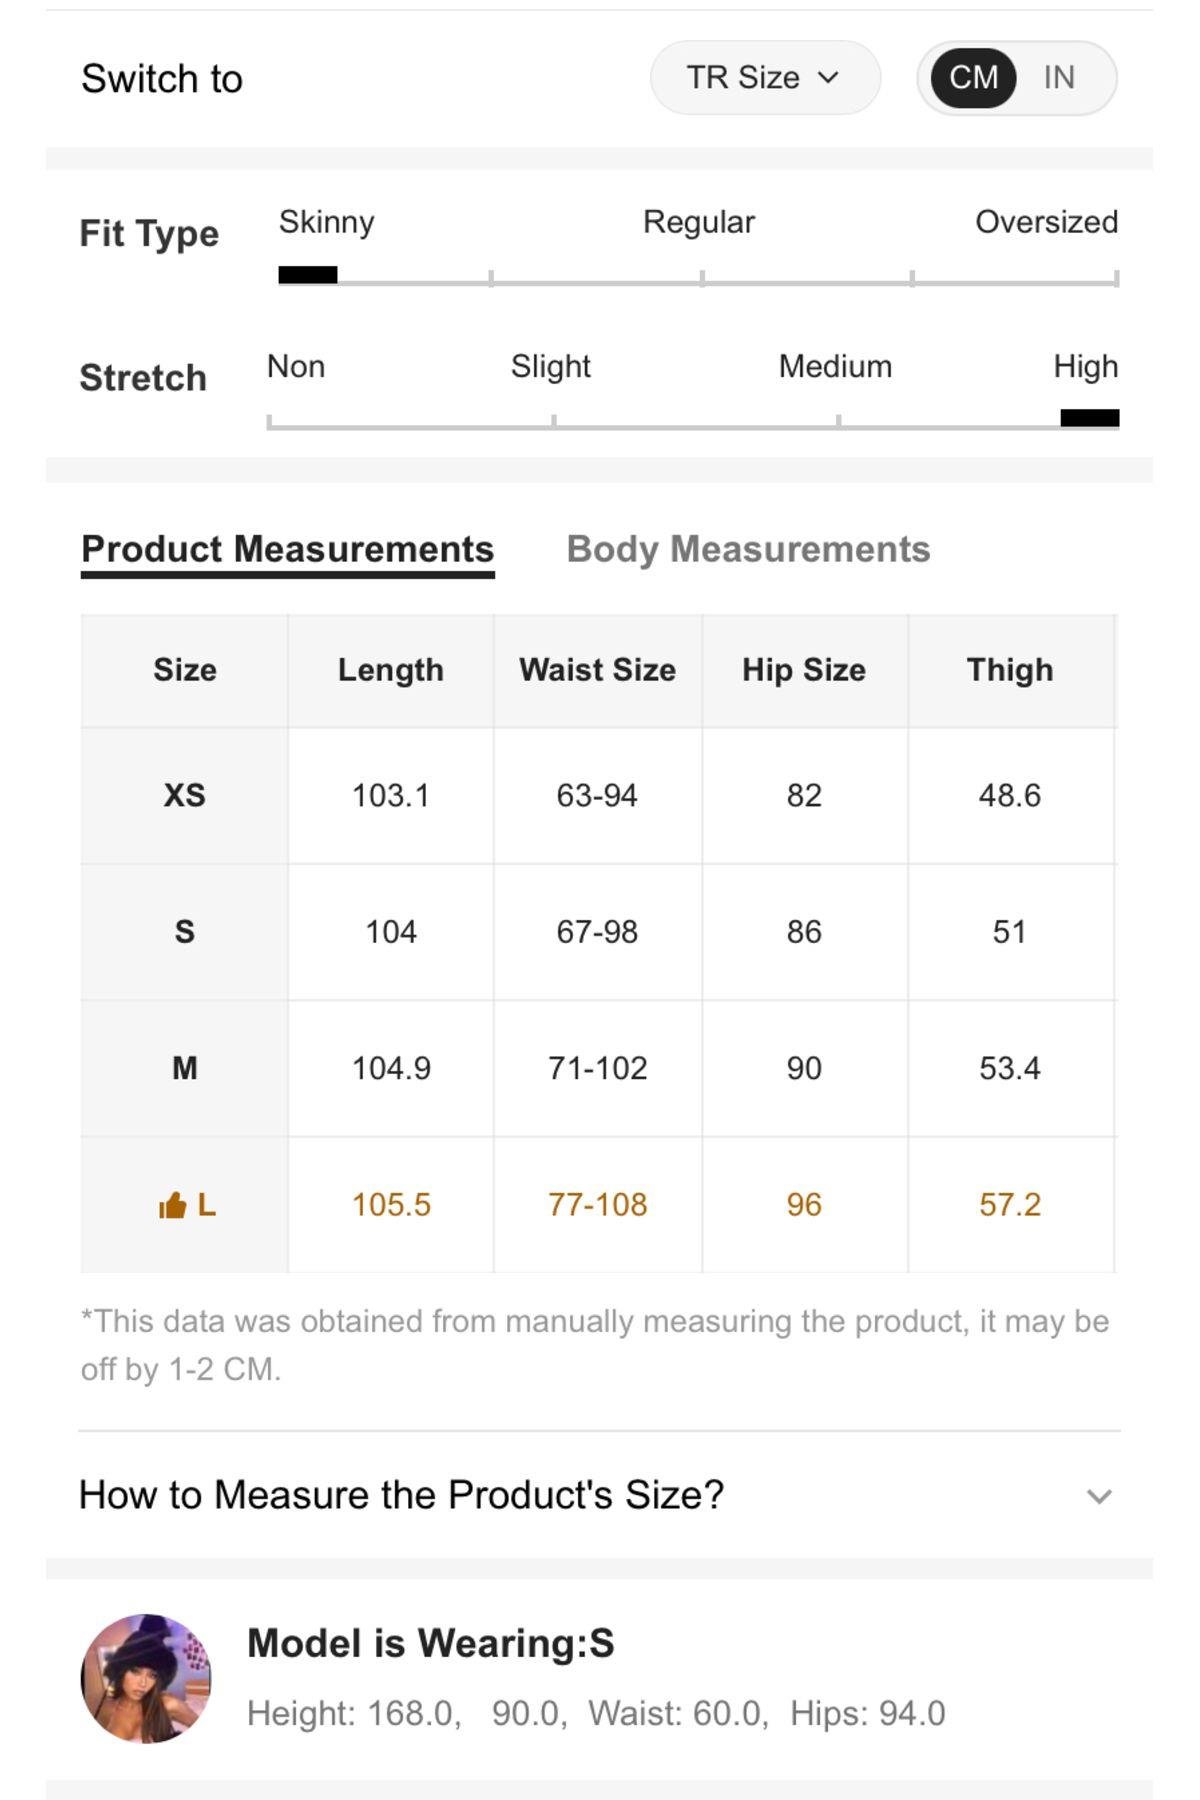Open the TR Size dropdown
This screenshot has width=1200, height=1800.
tap(765, 78)
